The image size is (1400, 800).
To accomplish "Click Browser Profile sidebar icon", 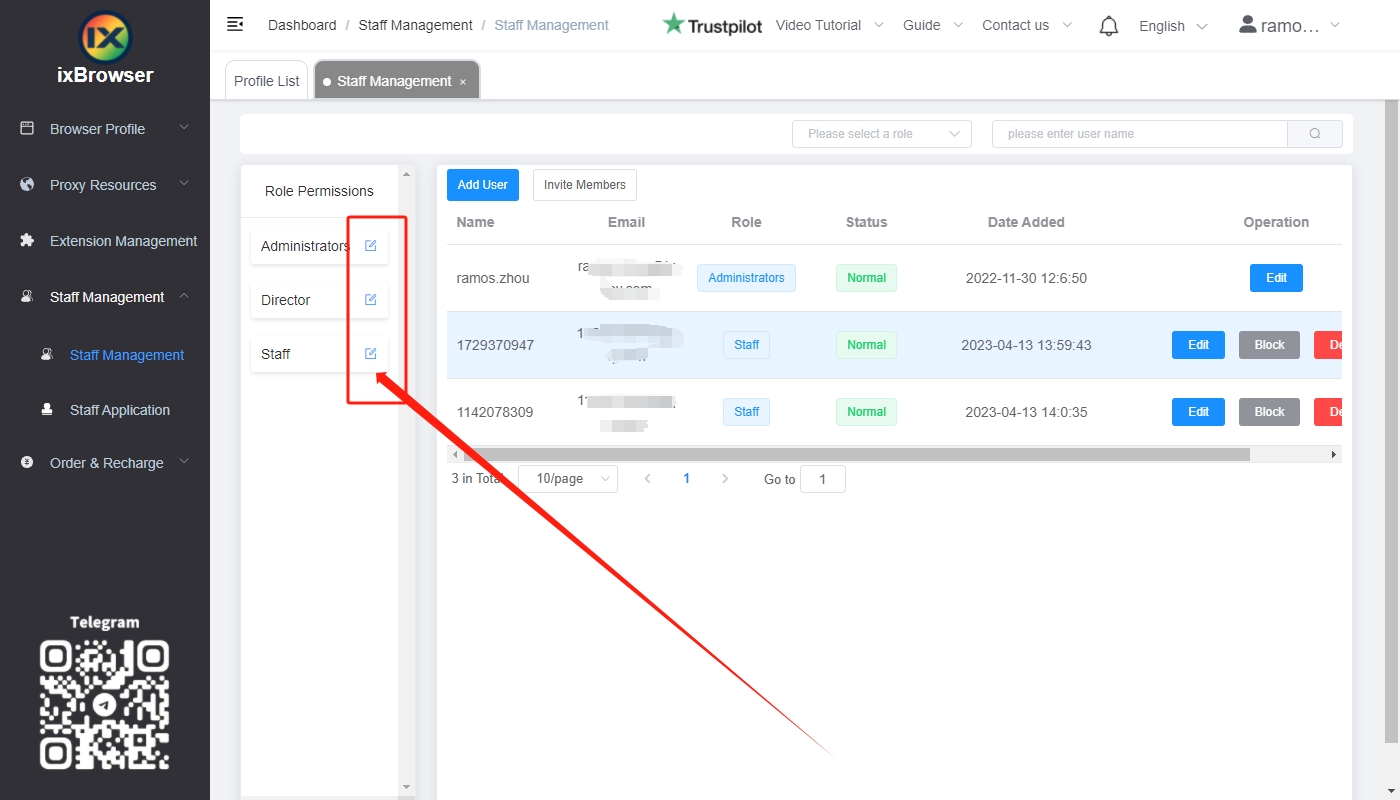I will tap(27, 128).
